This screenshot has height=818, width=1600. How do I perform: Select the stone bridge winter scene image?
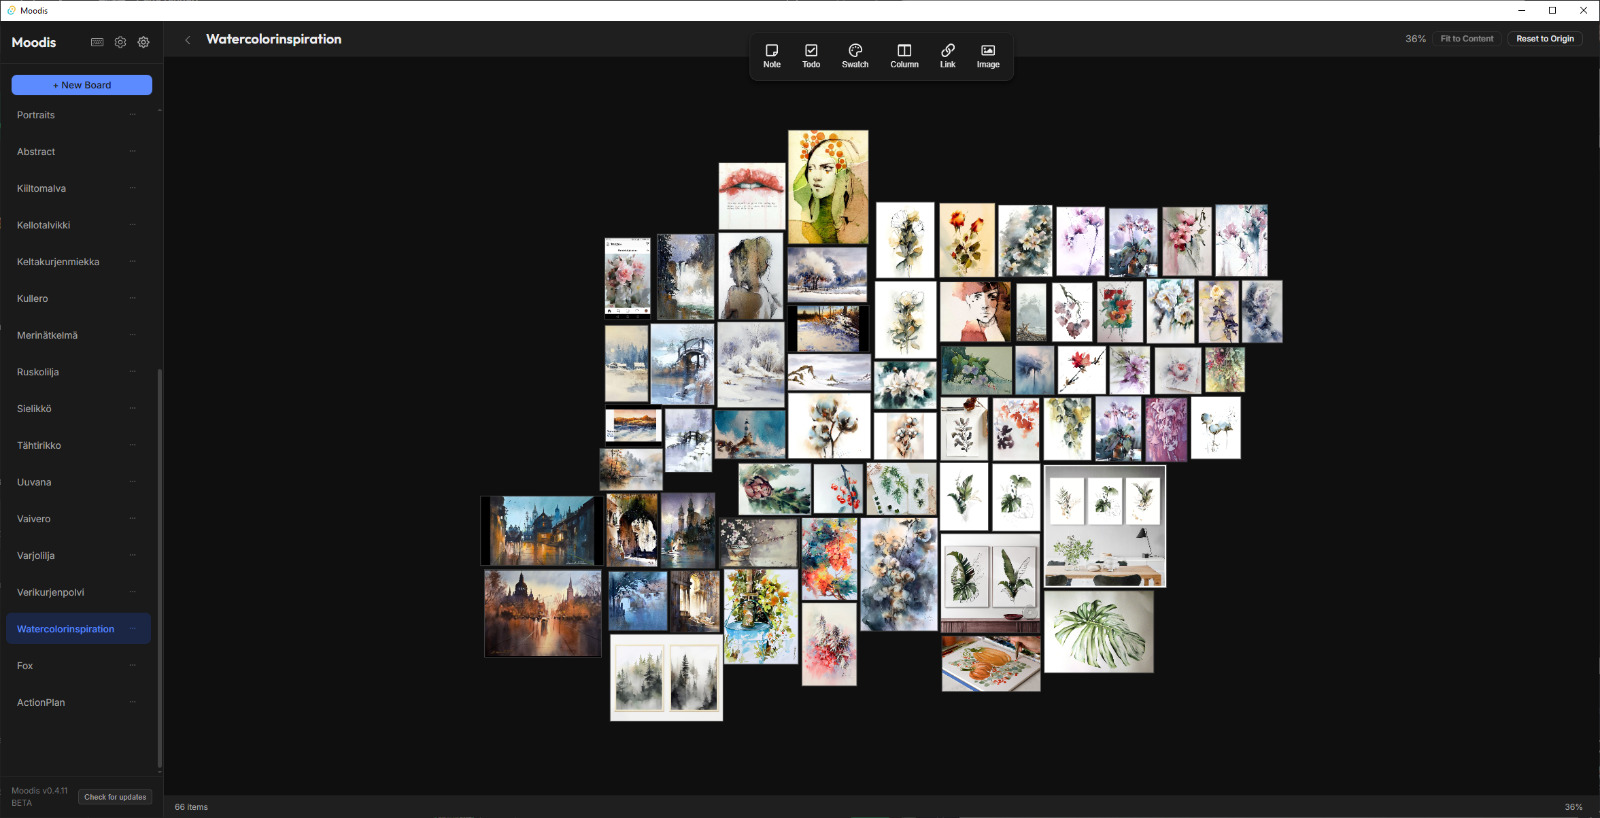[683, 363]
